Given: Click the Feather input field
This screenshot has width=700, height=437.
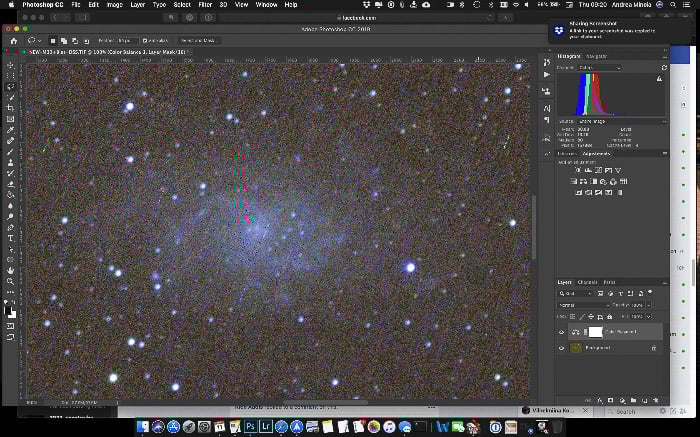Looking at the screenshot, I should click(x=127, y=41).
